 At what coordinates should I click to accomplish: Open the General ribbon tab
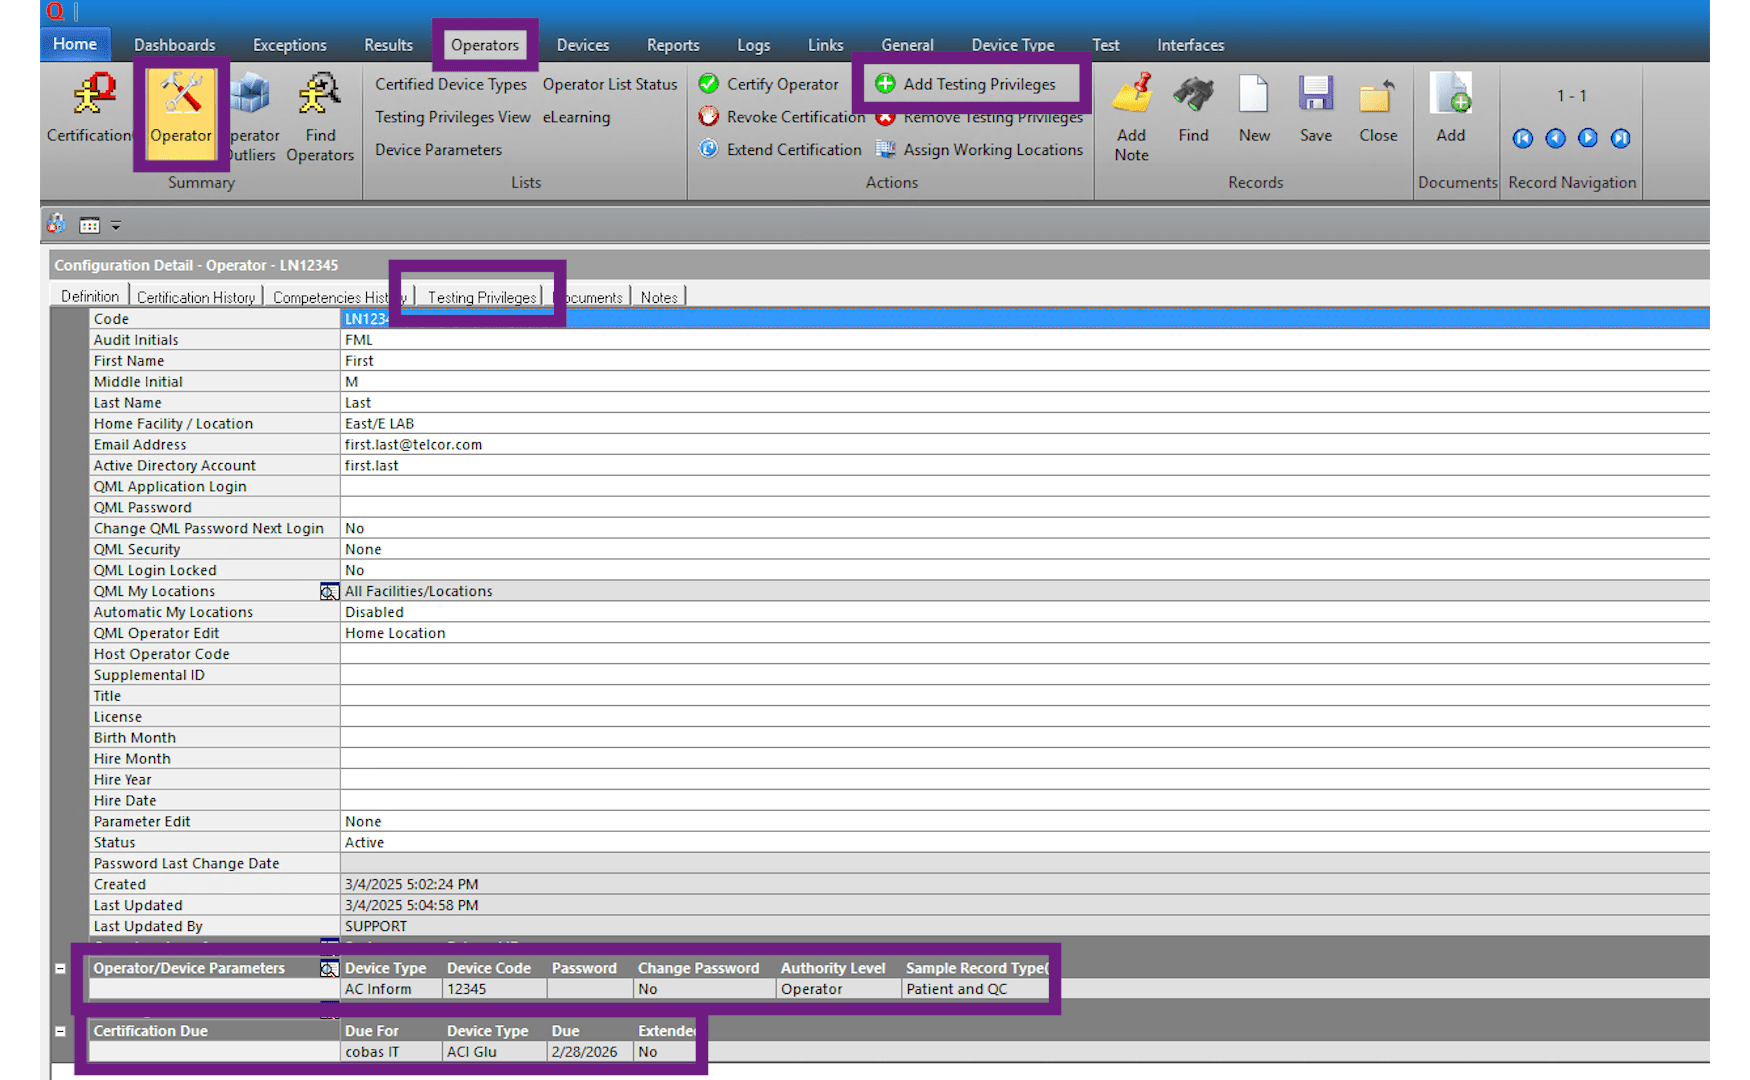(908, 45)
